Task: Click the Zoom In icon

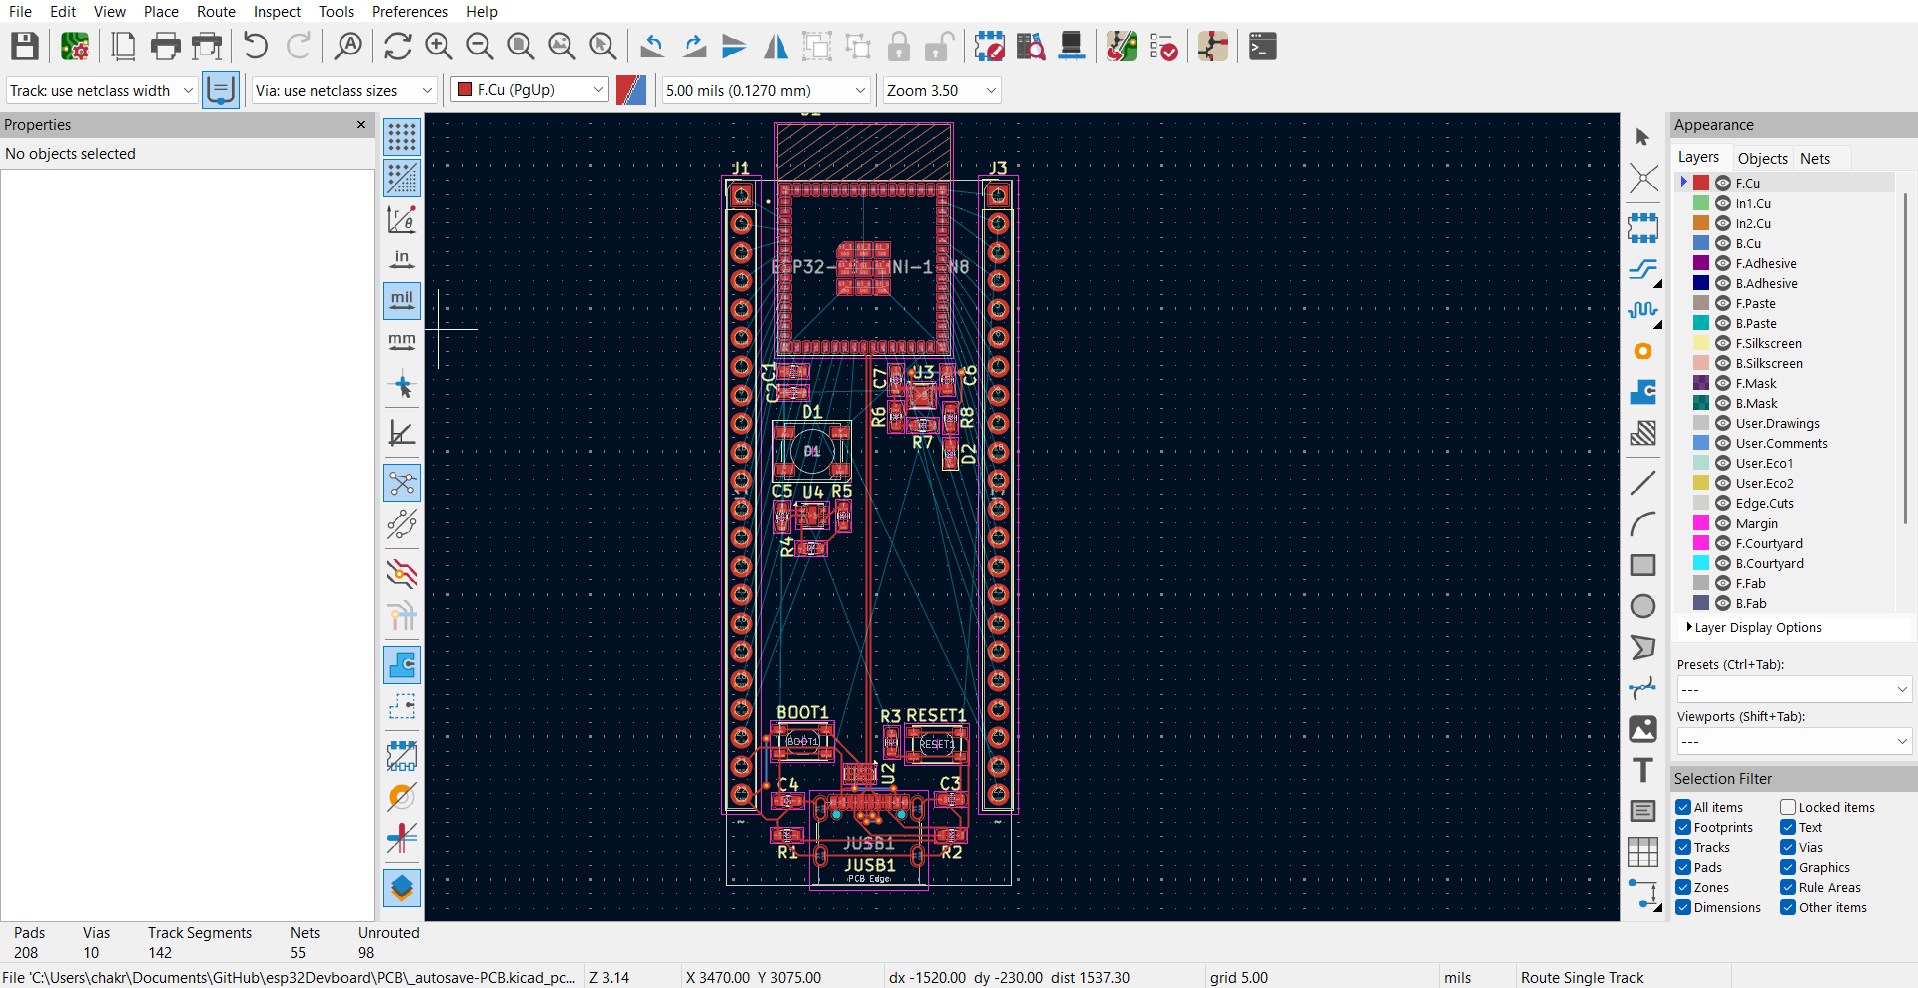Action: 438,47
